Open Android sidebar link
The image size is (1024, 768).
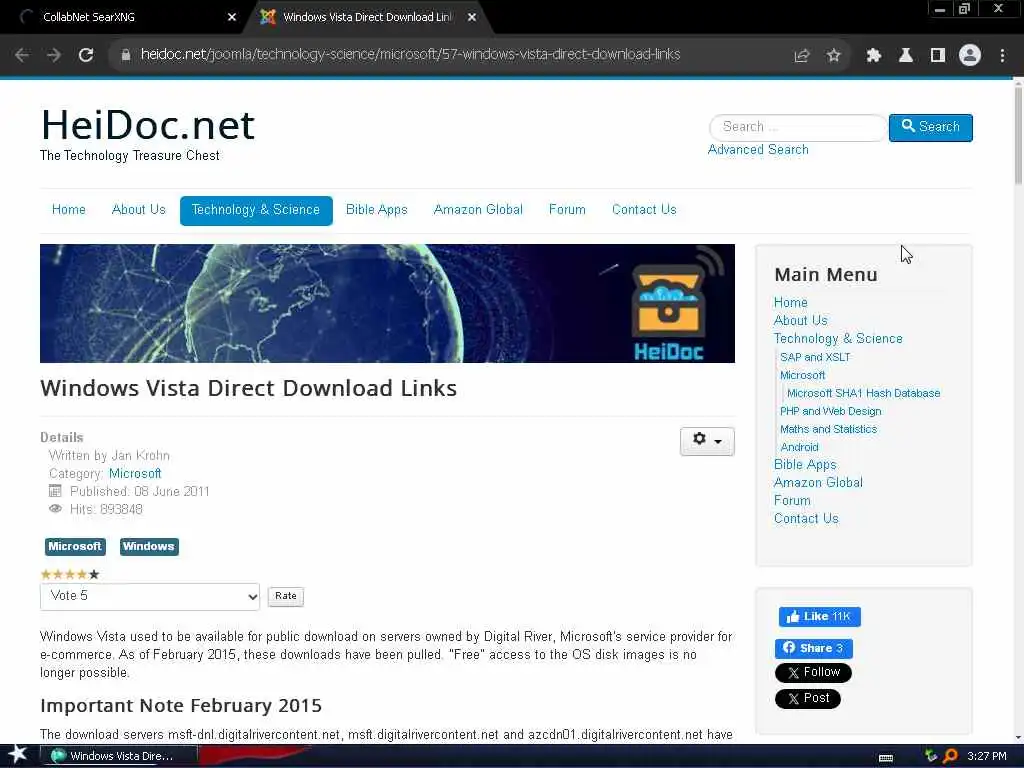[799, 447]
